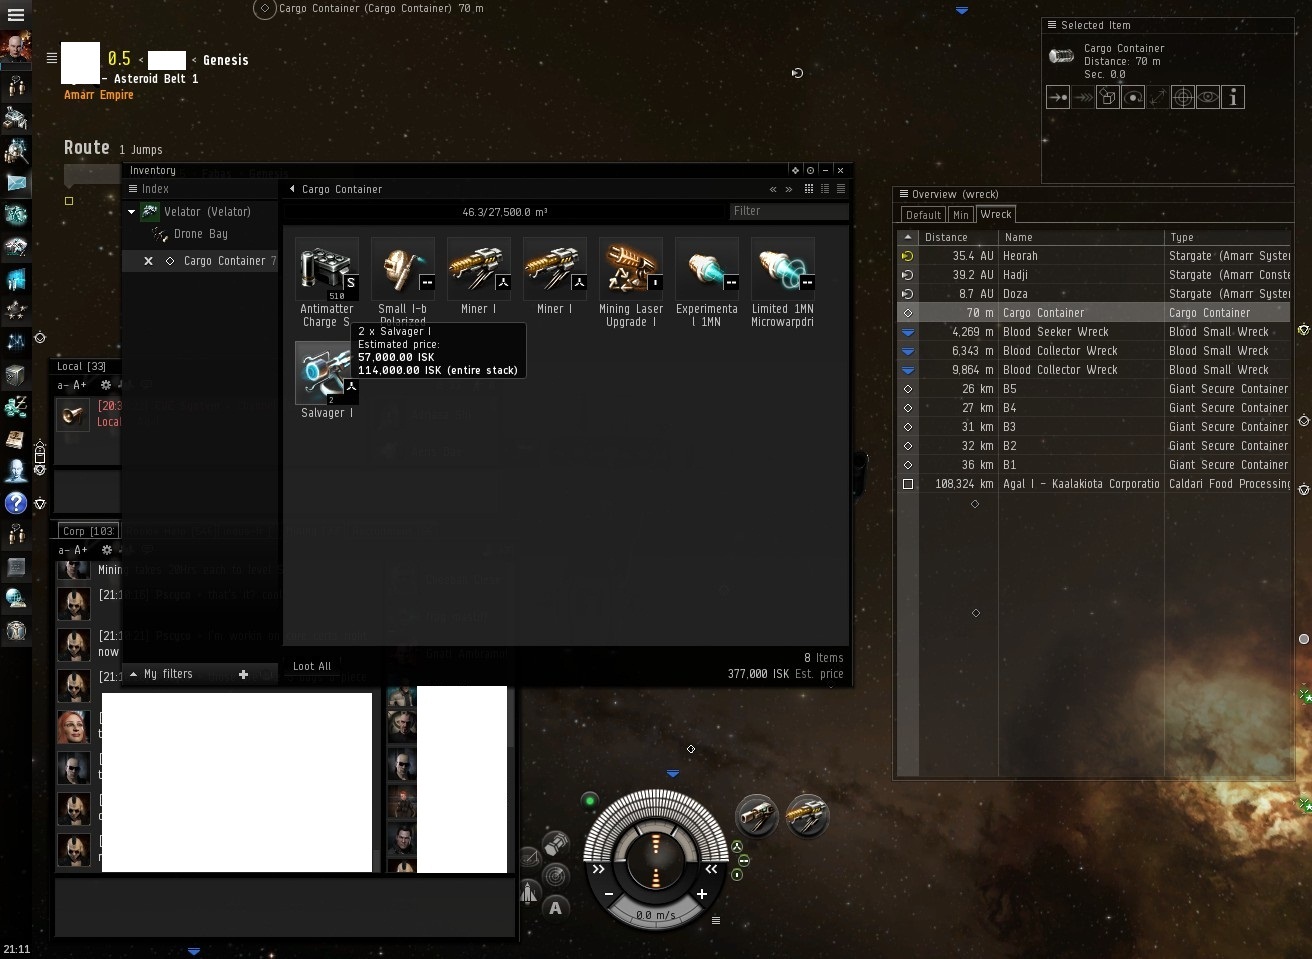Open the Local [33] chat tab
This screenshot has width=1312, height=959.
[82, 366]
